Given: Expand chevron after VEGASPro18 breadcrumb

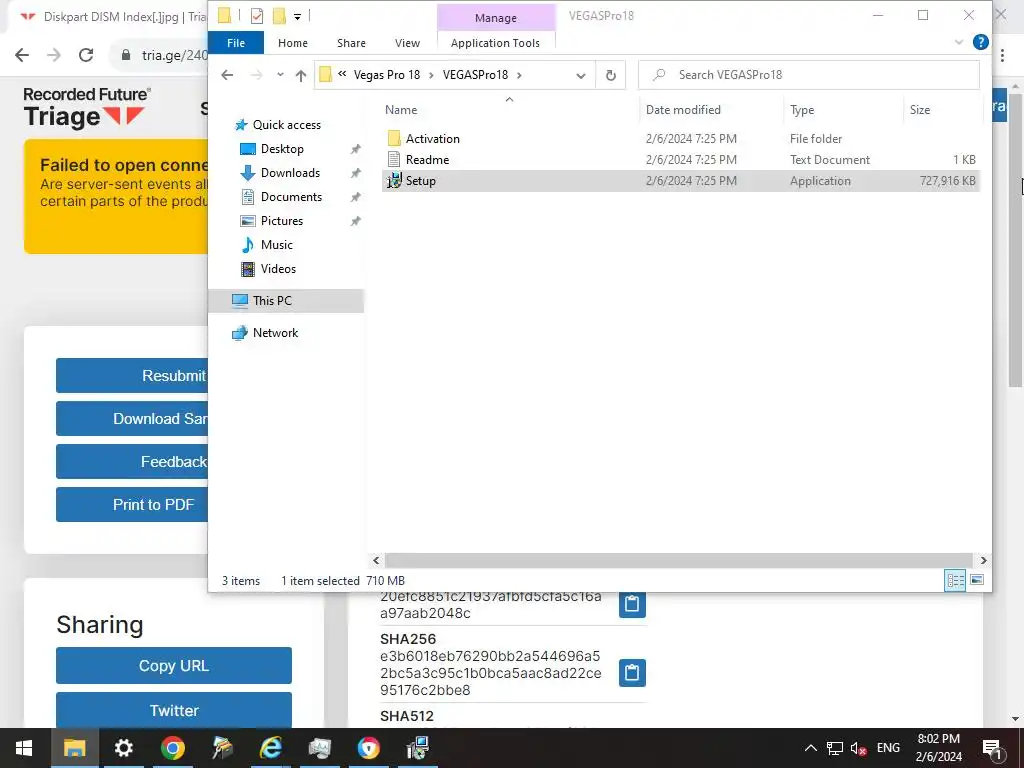Looking at the screenshot, I should 519,75.
